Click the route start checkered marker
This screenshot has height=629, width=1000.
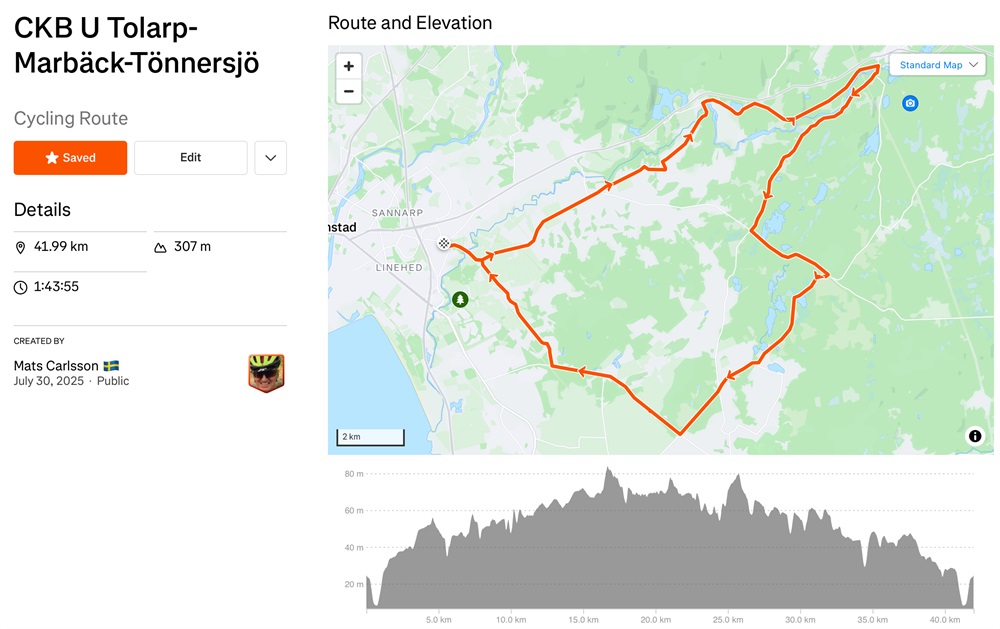(x=444, y=243)
